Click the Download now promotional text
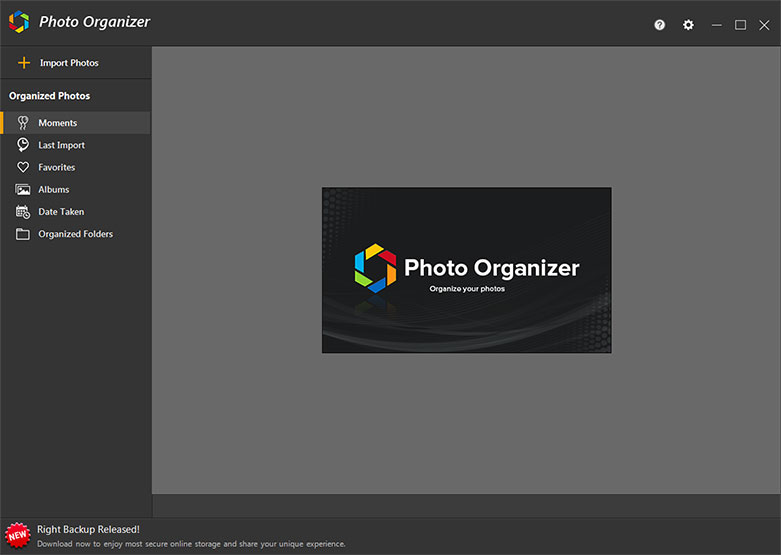The height and width of the screenshot is (555, 781). pyautogui.click(x=191, y=544)
